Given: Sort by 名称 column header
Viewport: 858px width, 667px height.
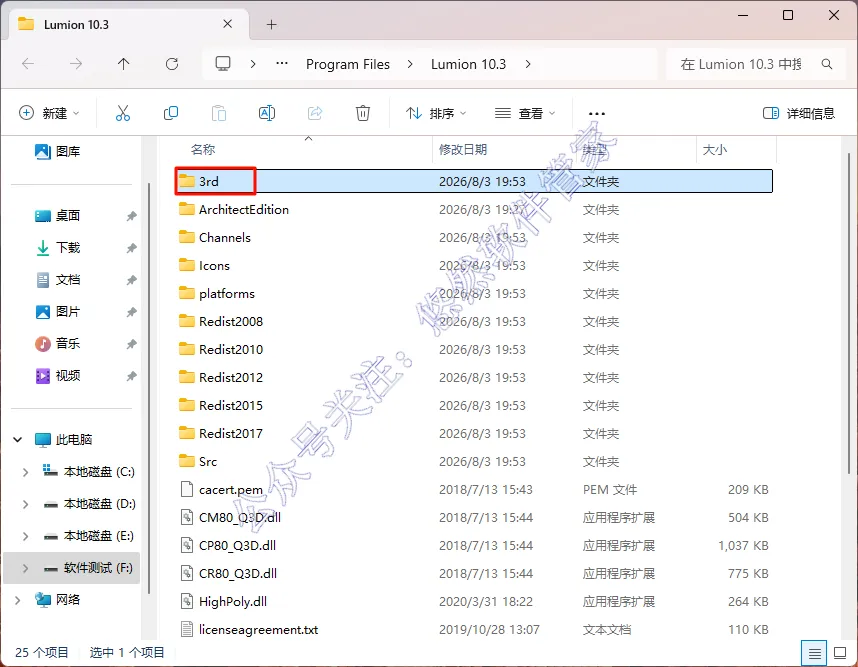Looking at the screenshot, I should [x=203, y=149].
